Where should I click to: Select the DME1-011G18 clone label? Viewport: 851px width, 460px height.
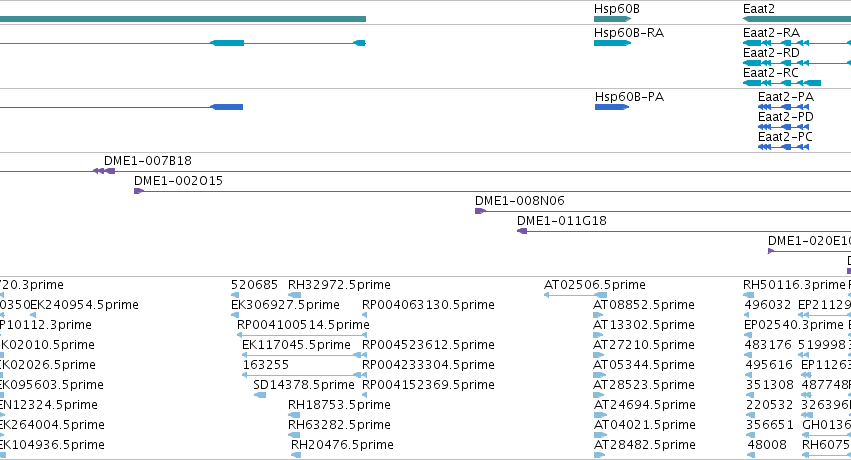point(562,221)
